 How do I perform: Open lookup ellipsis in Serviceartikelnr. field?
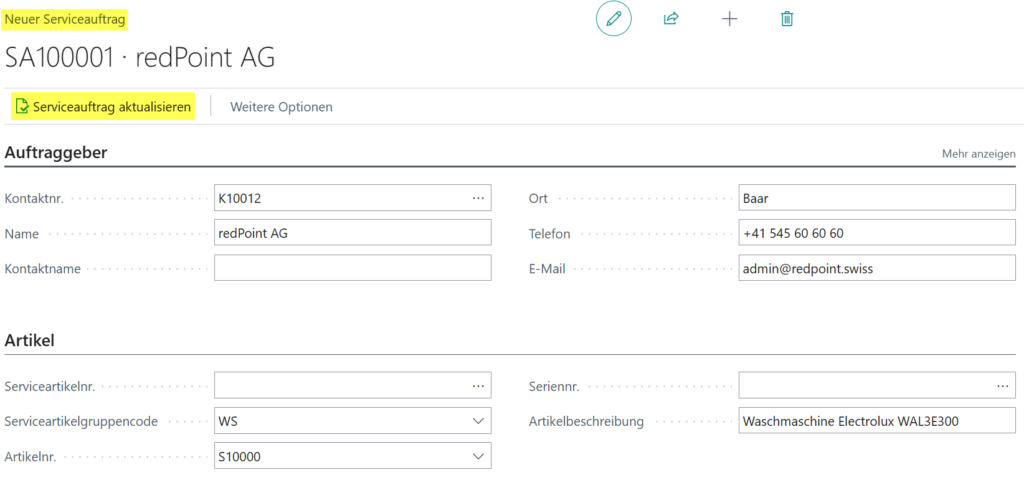tap(479, 385)
